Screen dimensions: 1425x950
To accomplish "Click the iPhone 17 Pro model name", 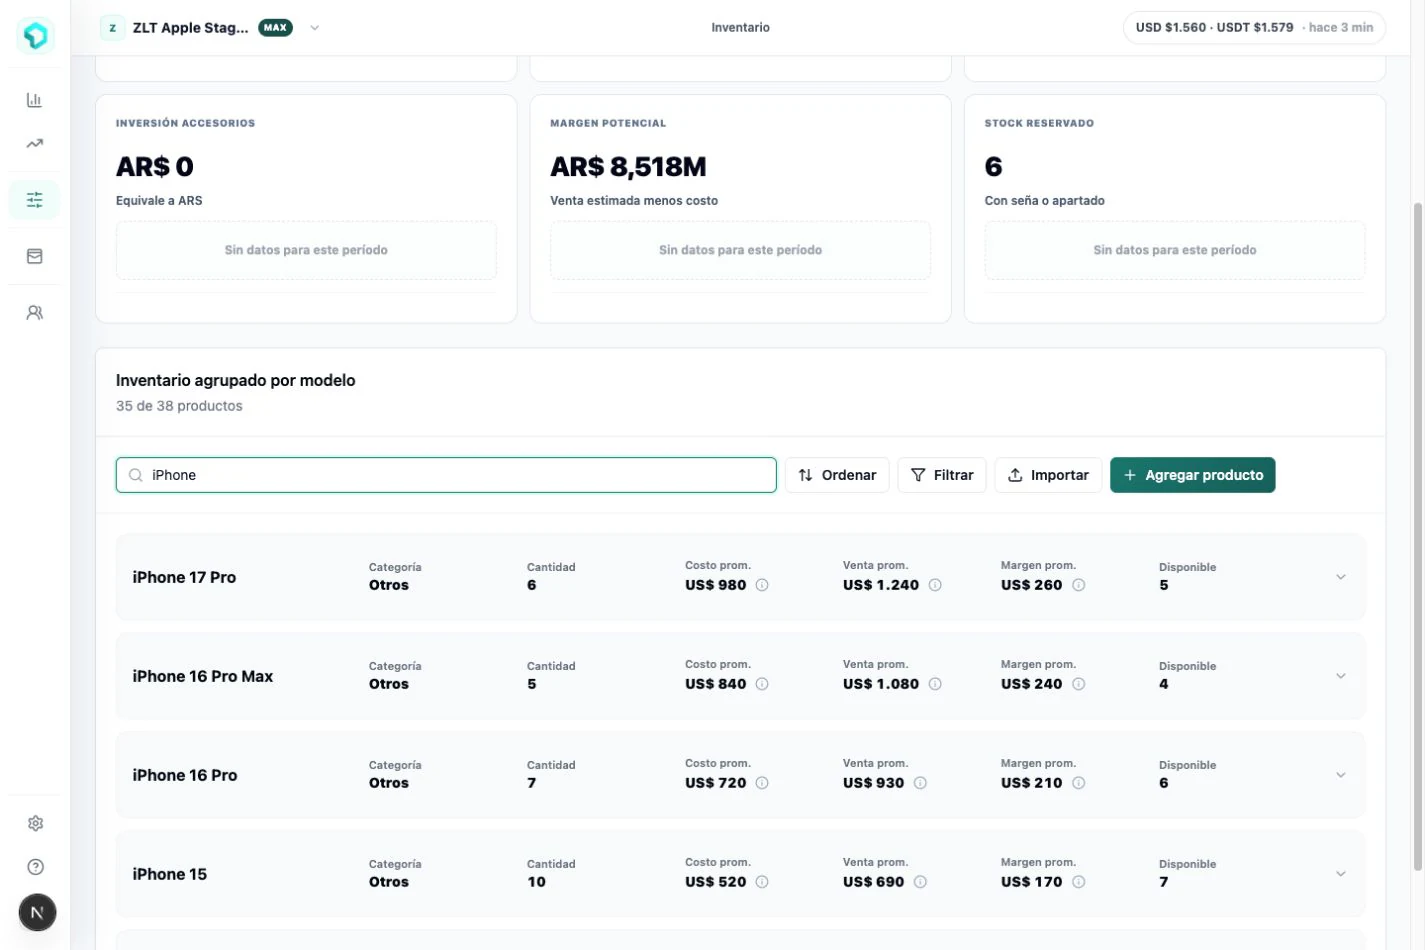I will coord(184,577).
